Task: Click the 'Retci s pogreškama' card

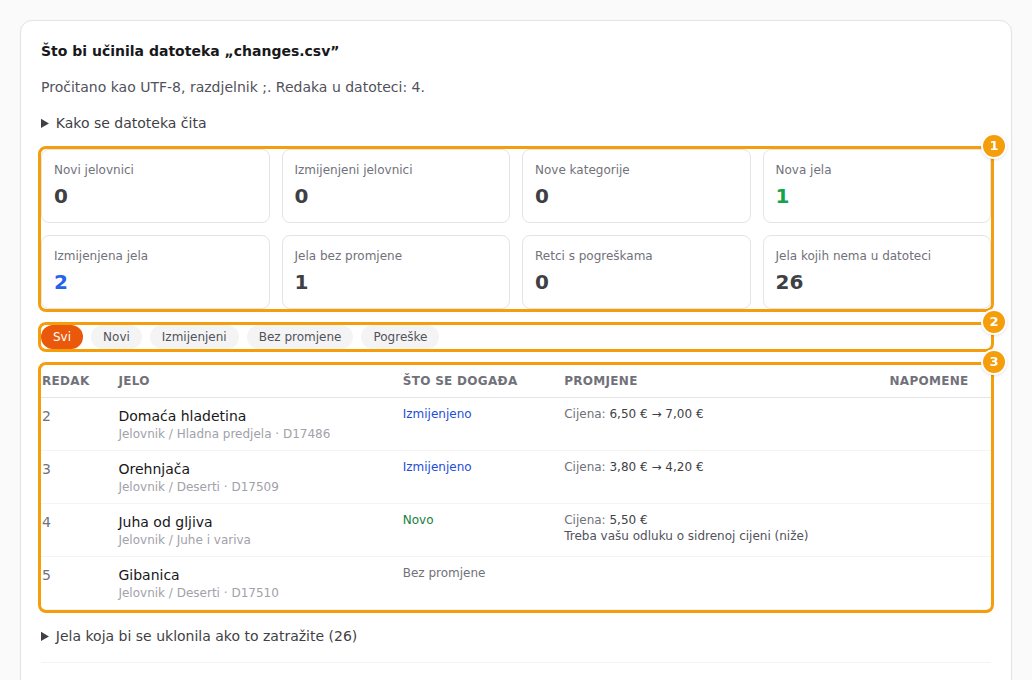Action: (x=636, y=272)
